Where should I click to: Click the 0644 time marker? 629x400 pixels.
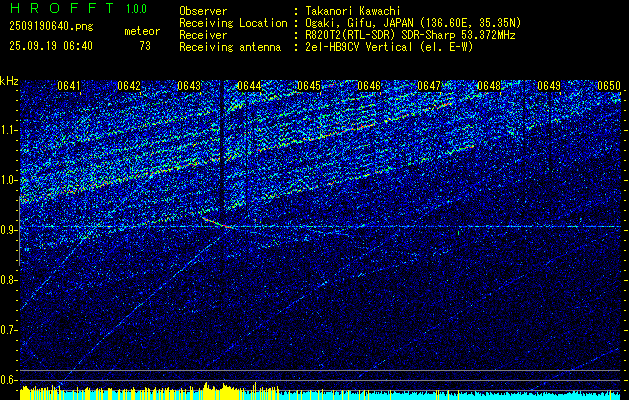pos(249,86)
